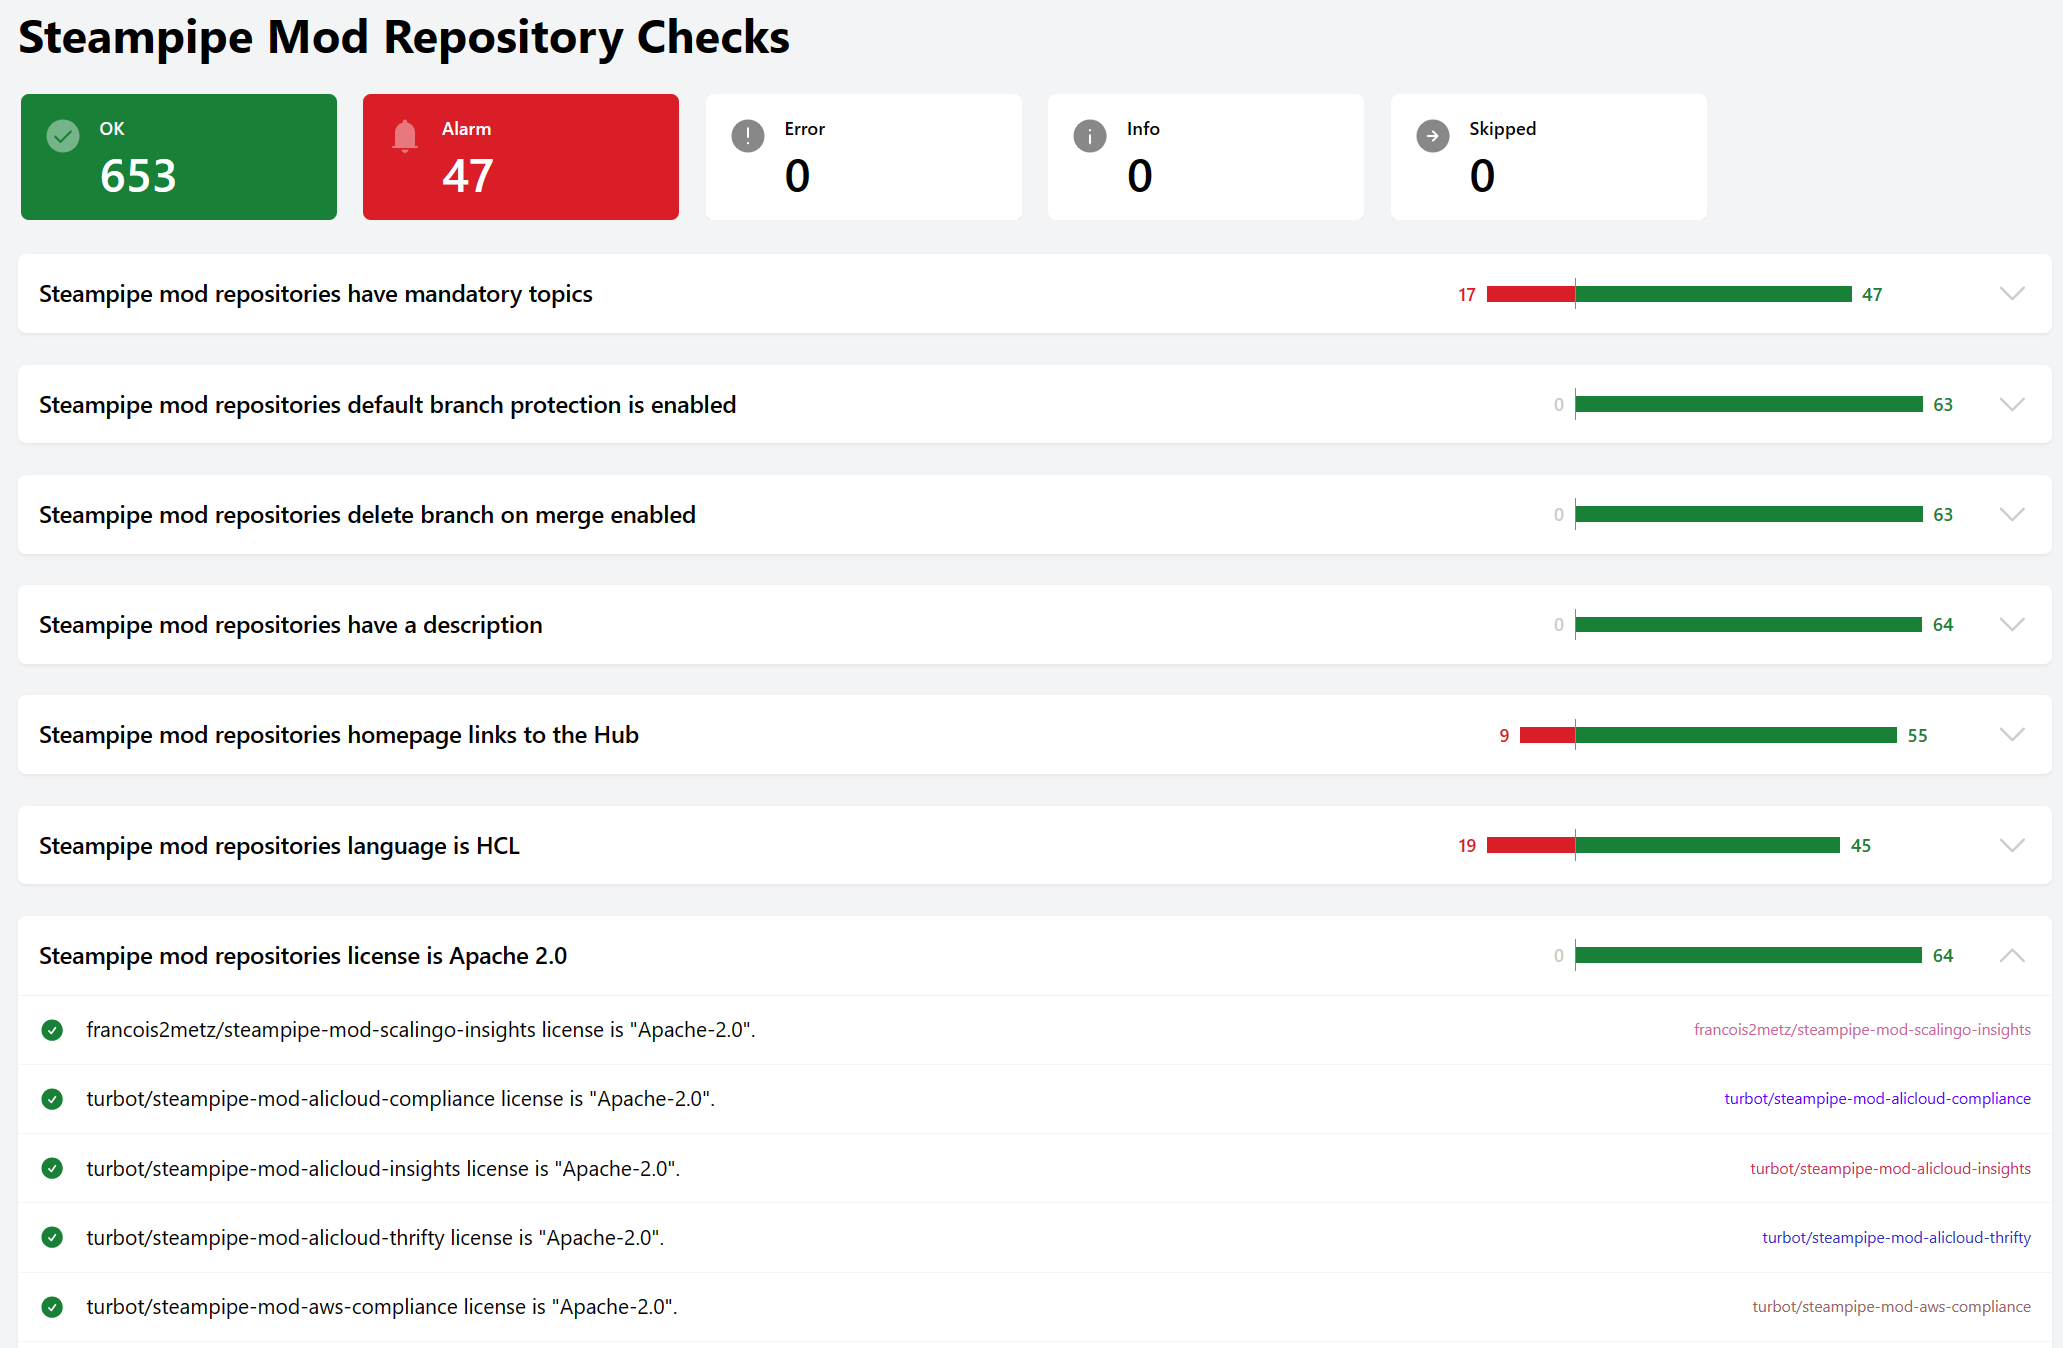Click scalingo-insights license result text
Screen dimensions: 2063x1348
[421, 1030]
